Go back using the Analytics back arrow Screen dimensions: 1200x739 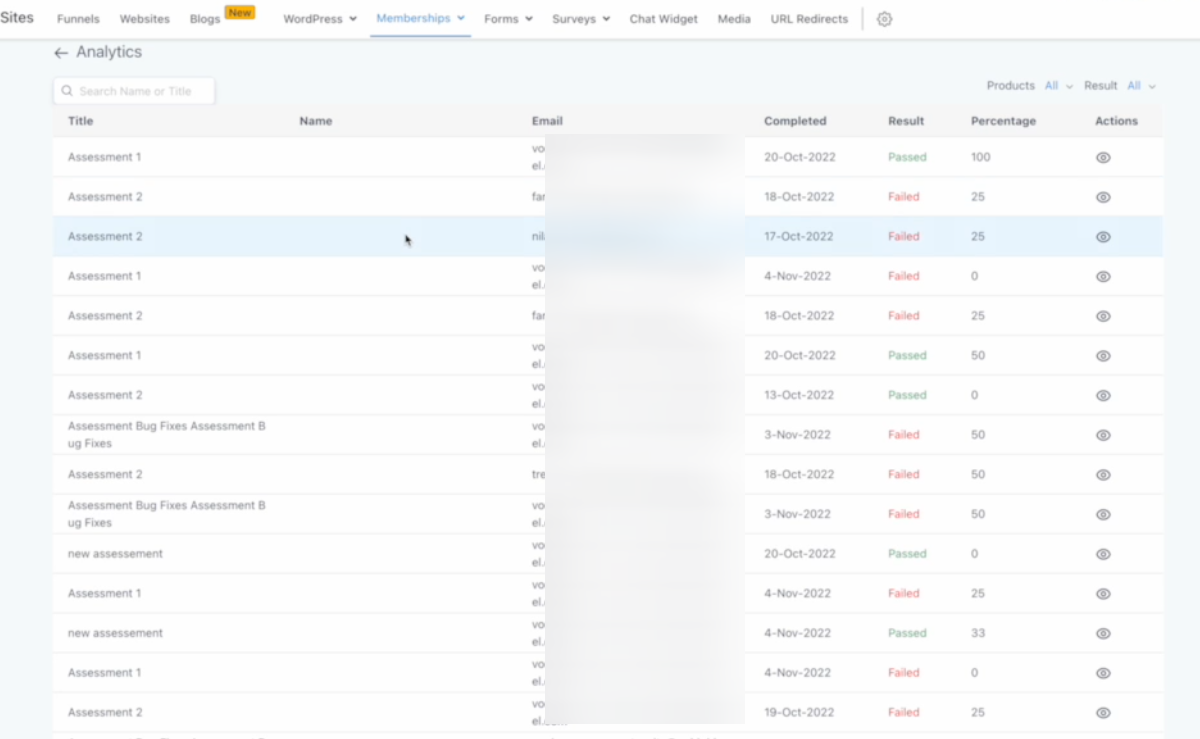[x=61, y=53]
